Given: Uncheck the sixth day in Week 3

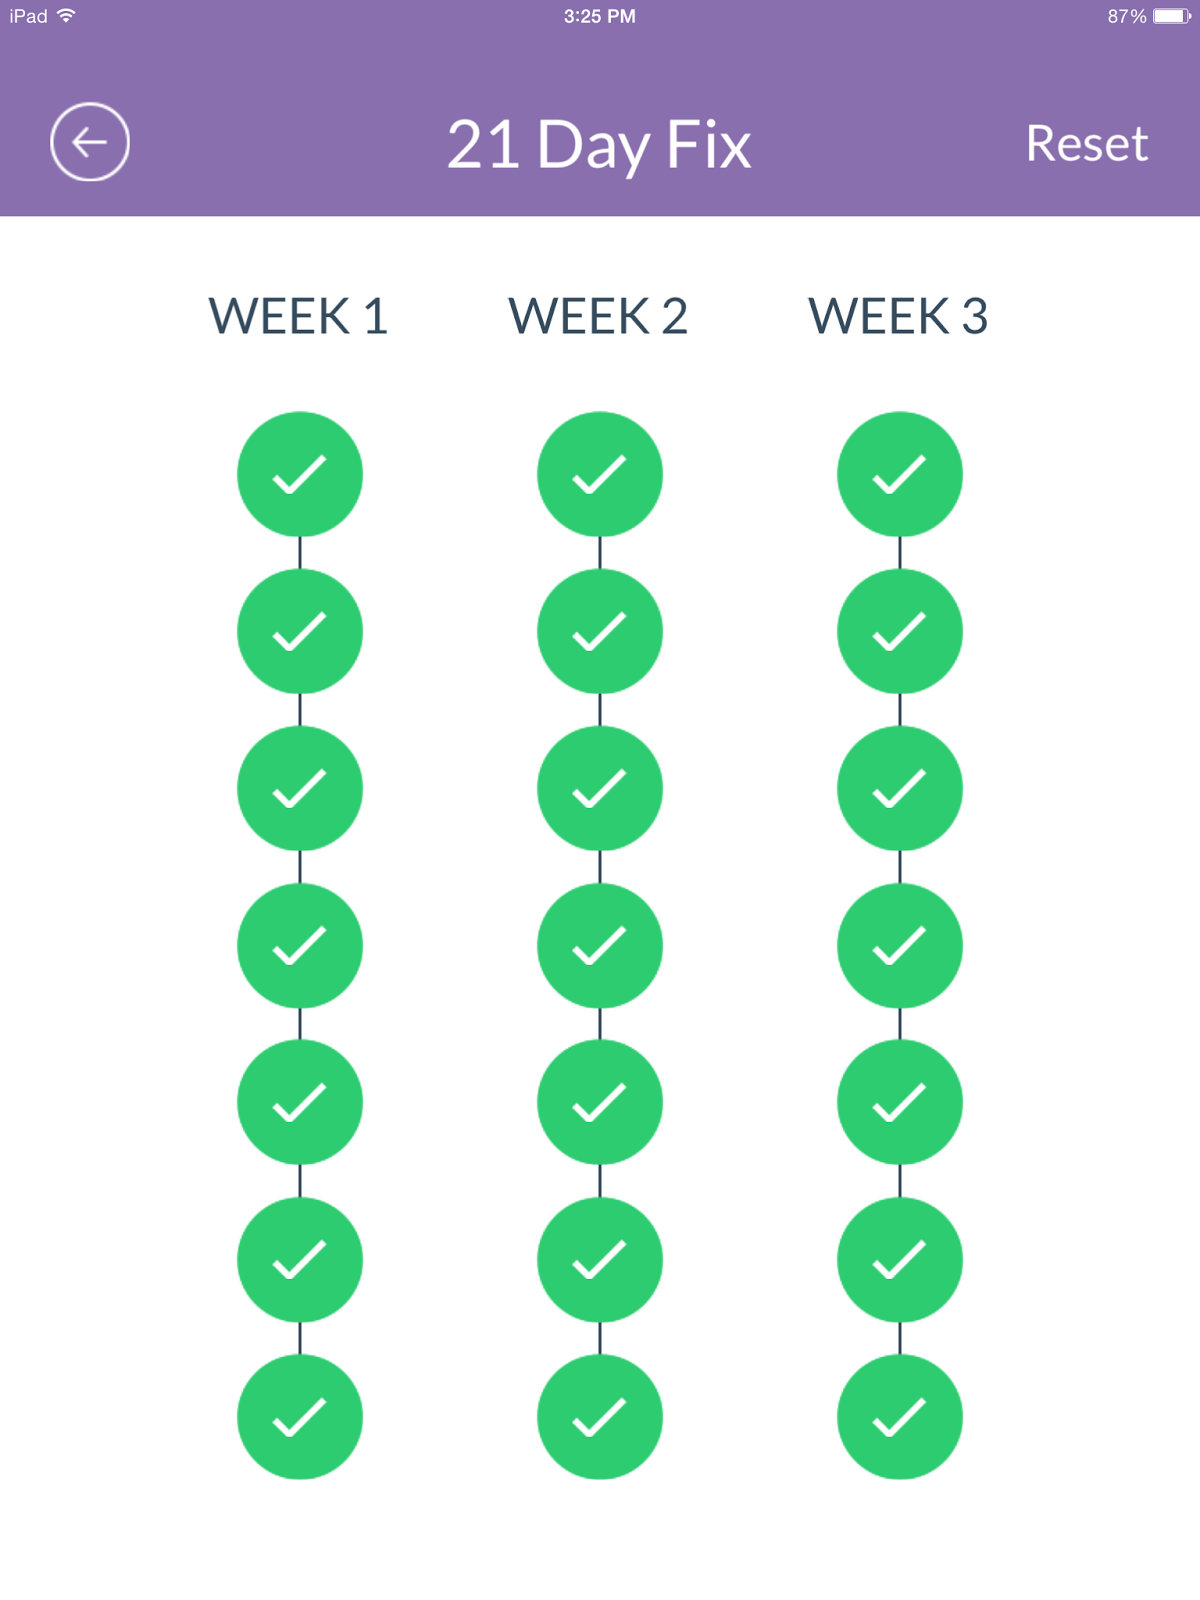Looking at the screenshot, I should point(900,1260).
